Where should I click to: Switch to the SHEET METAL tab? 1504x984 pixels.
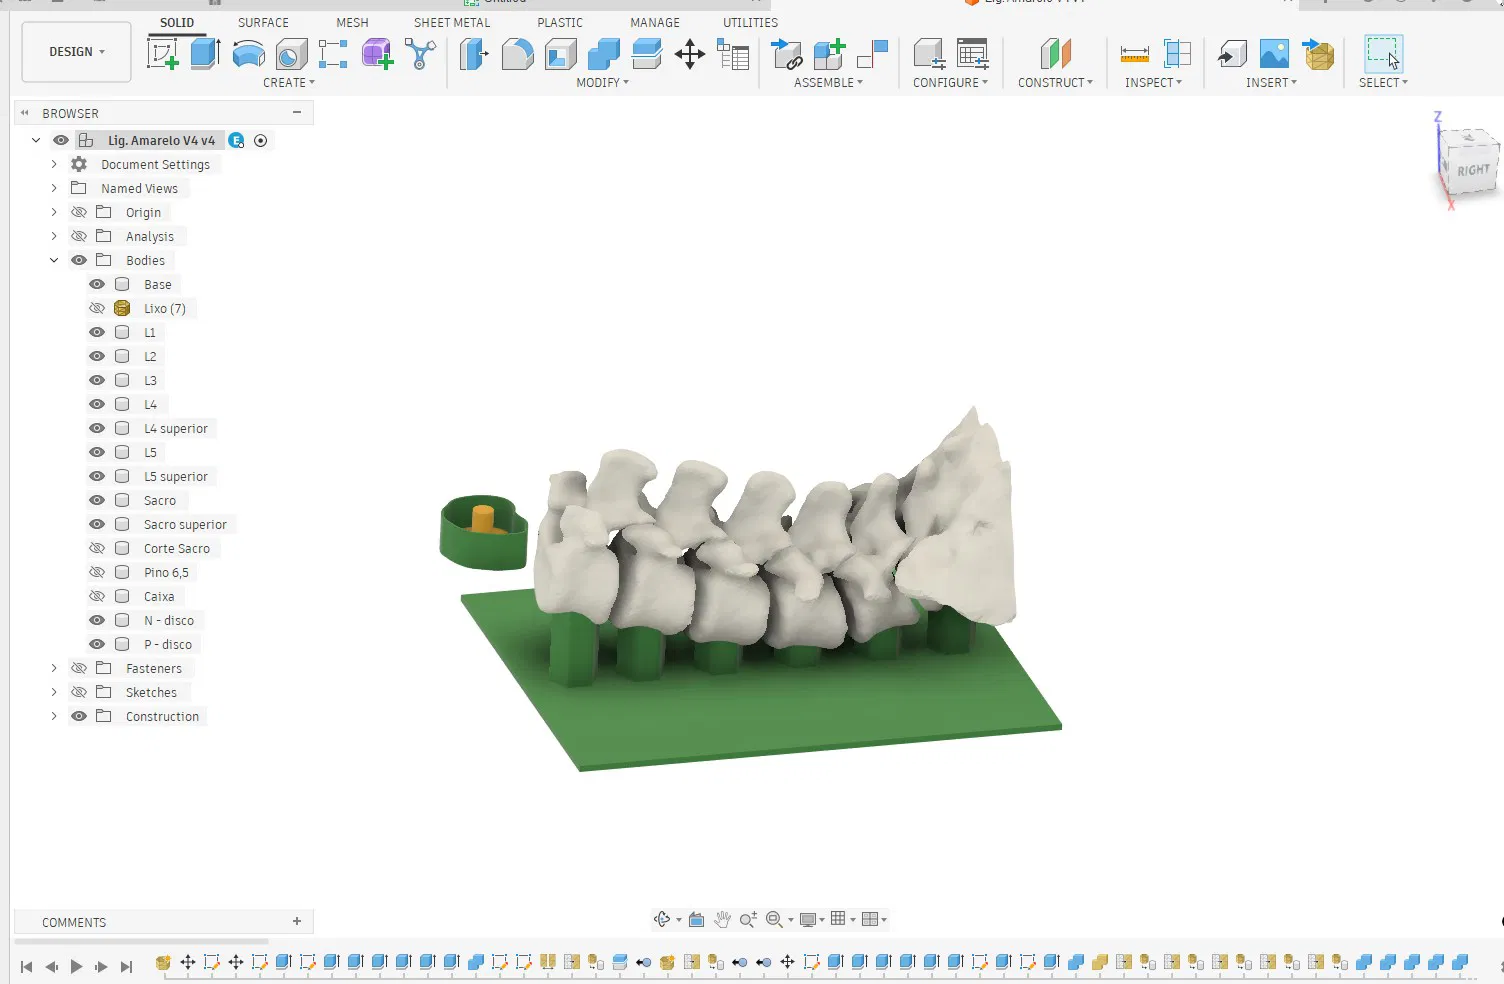click(x=452, y=22)
